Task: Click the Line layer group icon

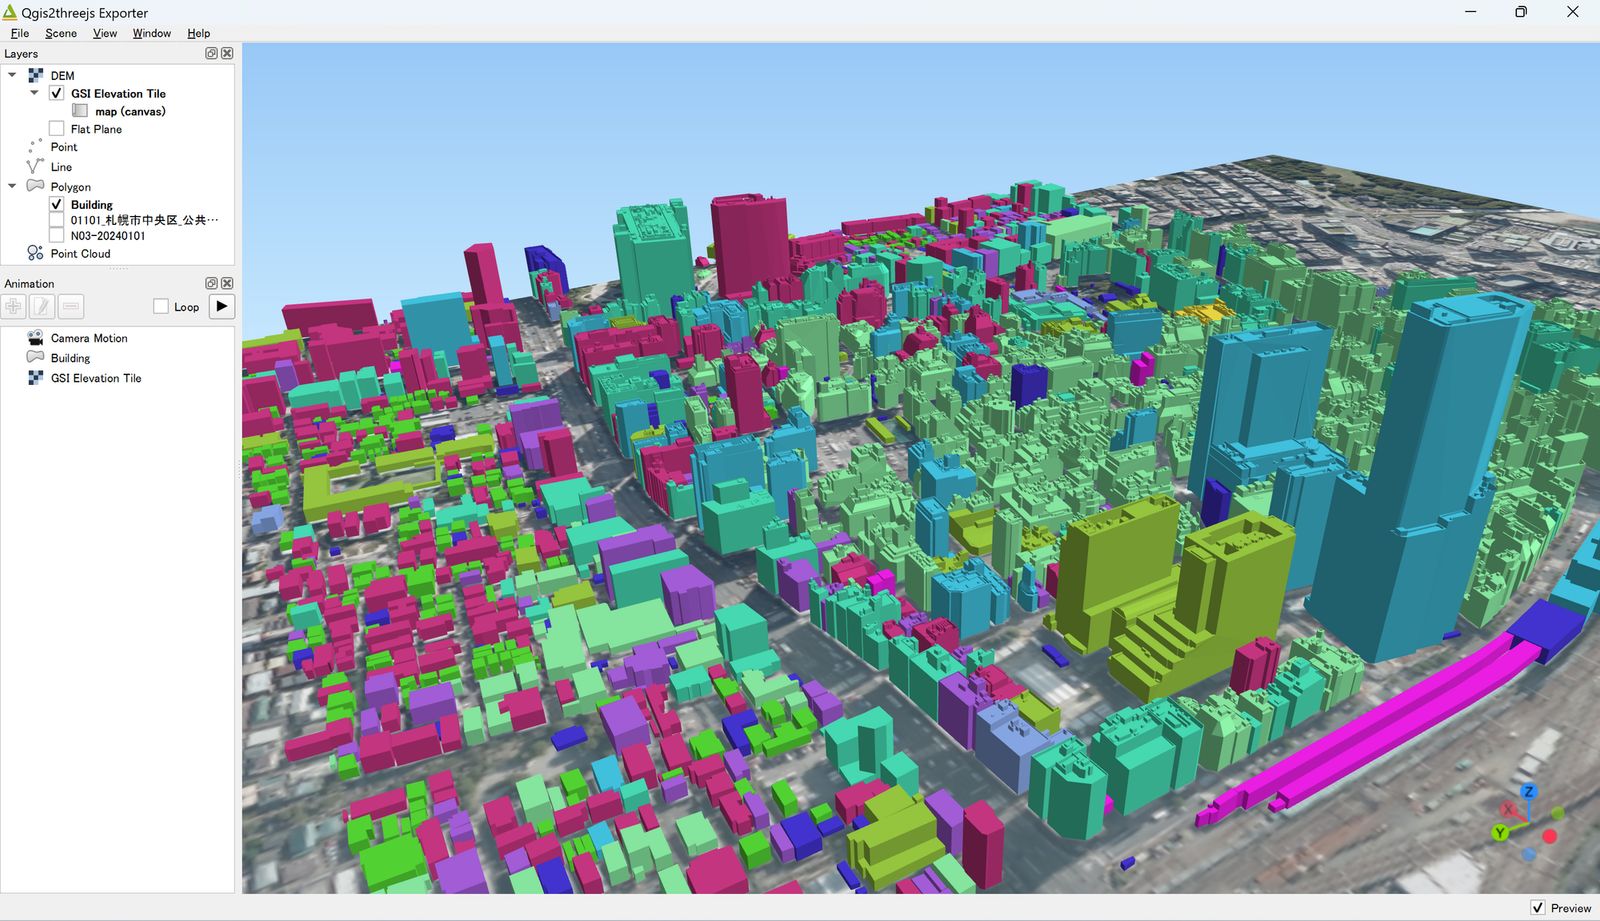Action: (36, 167)
